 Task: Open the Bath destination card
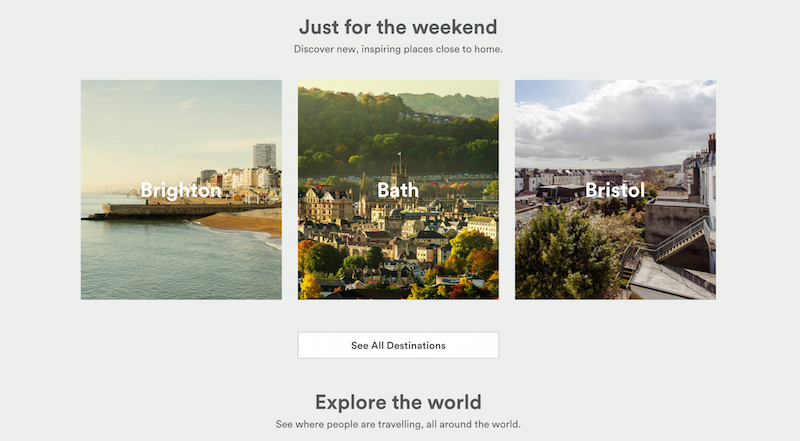398,189
